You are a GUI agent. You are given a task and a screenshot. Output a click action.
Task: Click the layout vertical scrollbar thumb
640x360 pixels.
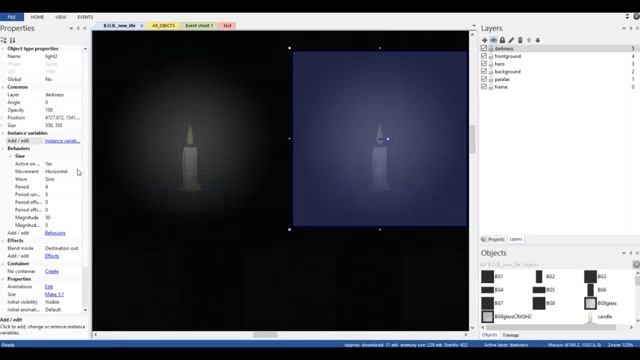(x=473, y=139)
